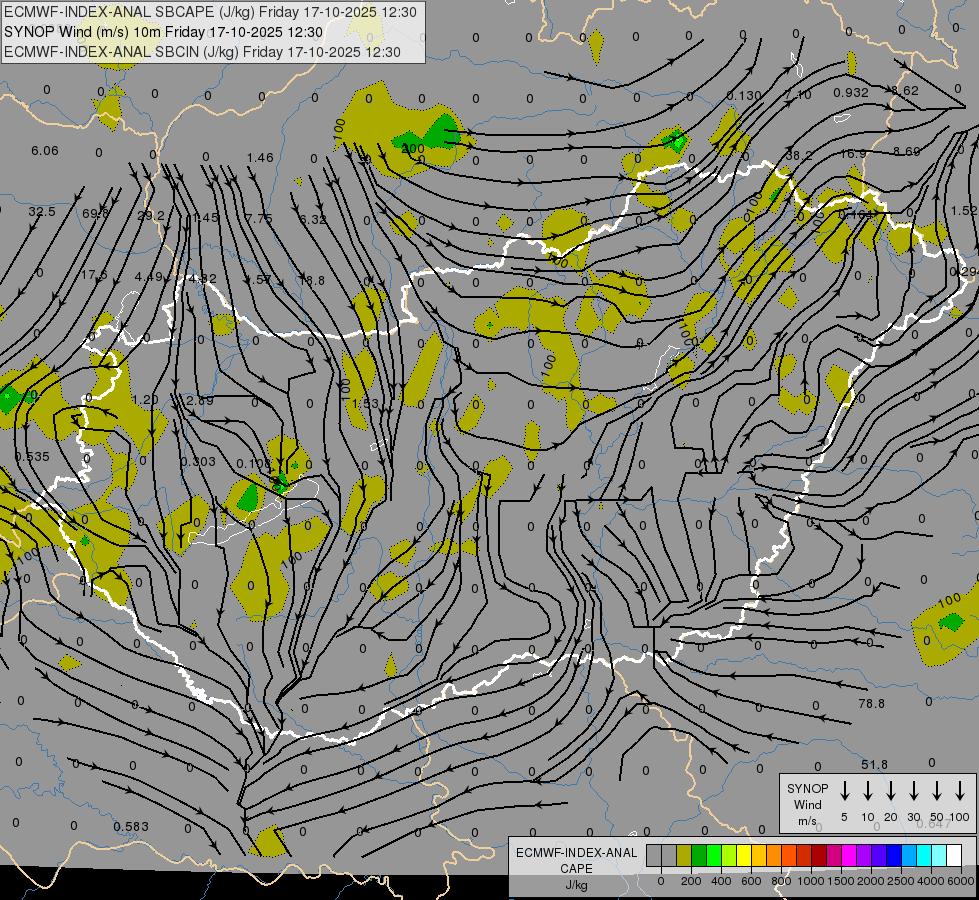
Task: Click the map value 1.53
Action: pos(365,403)
